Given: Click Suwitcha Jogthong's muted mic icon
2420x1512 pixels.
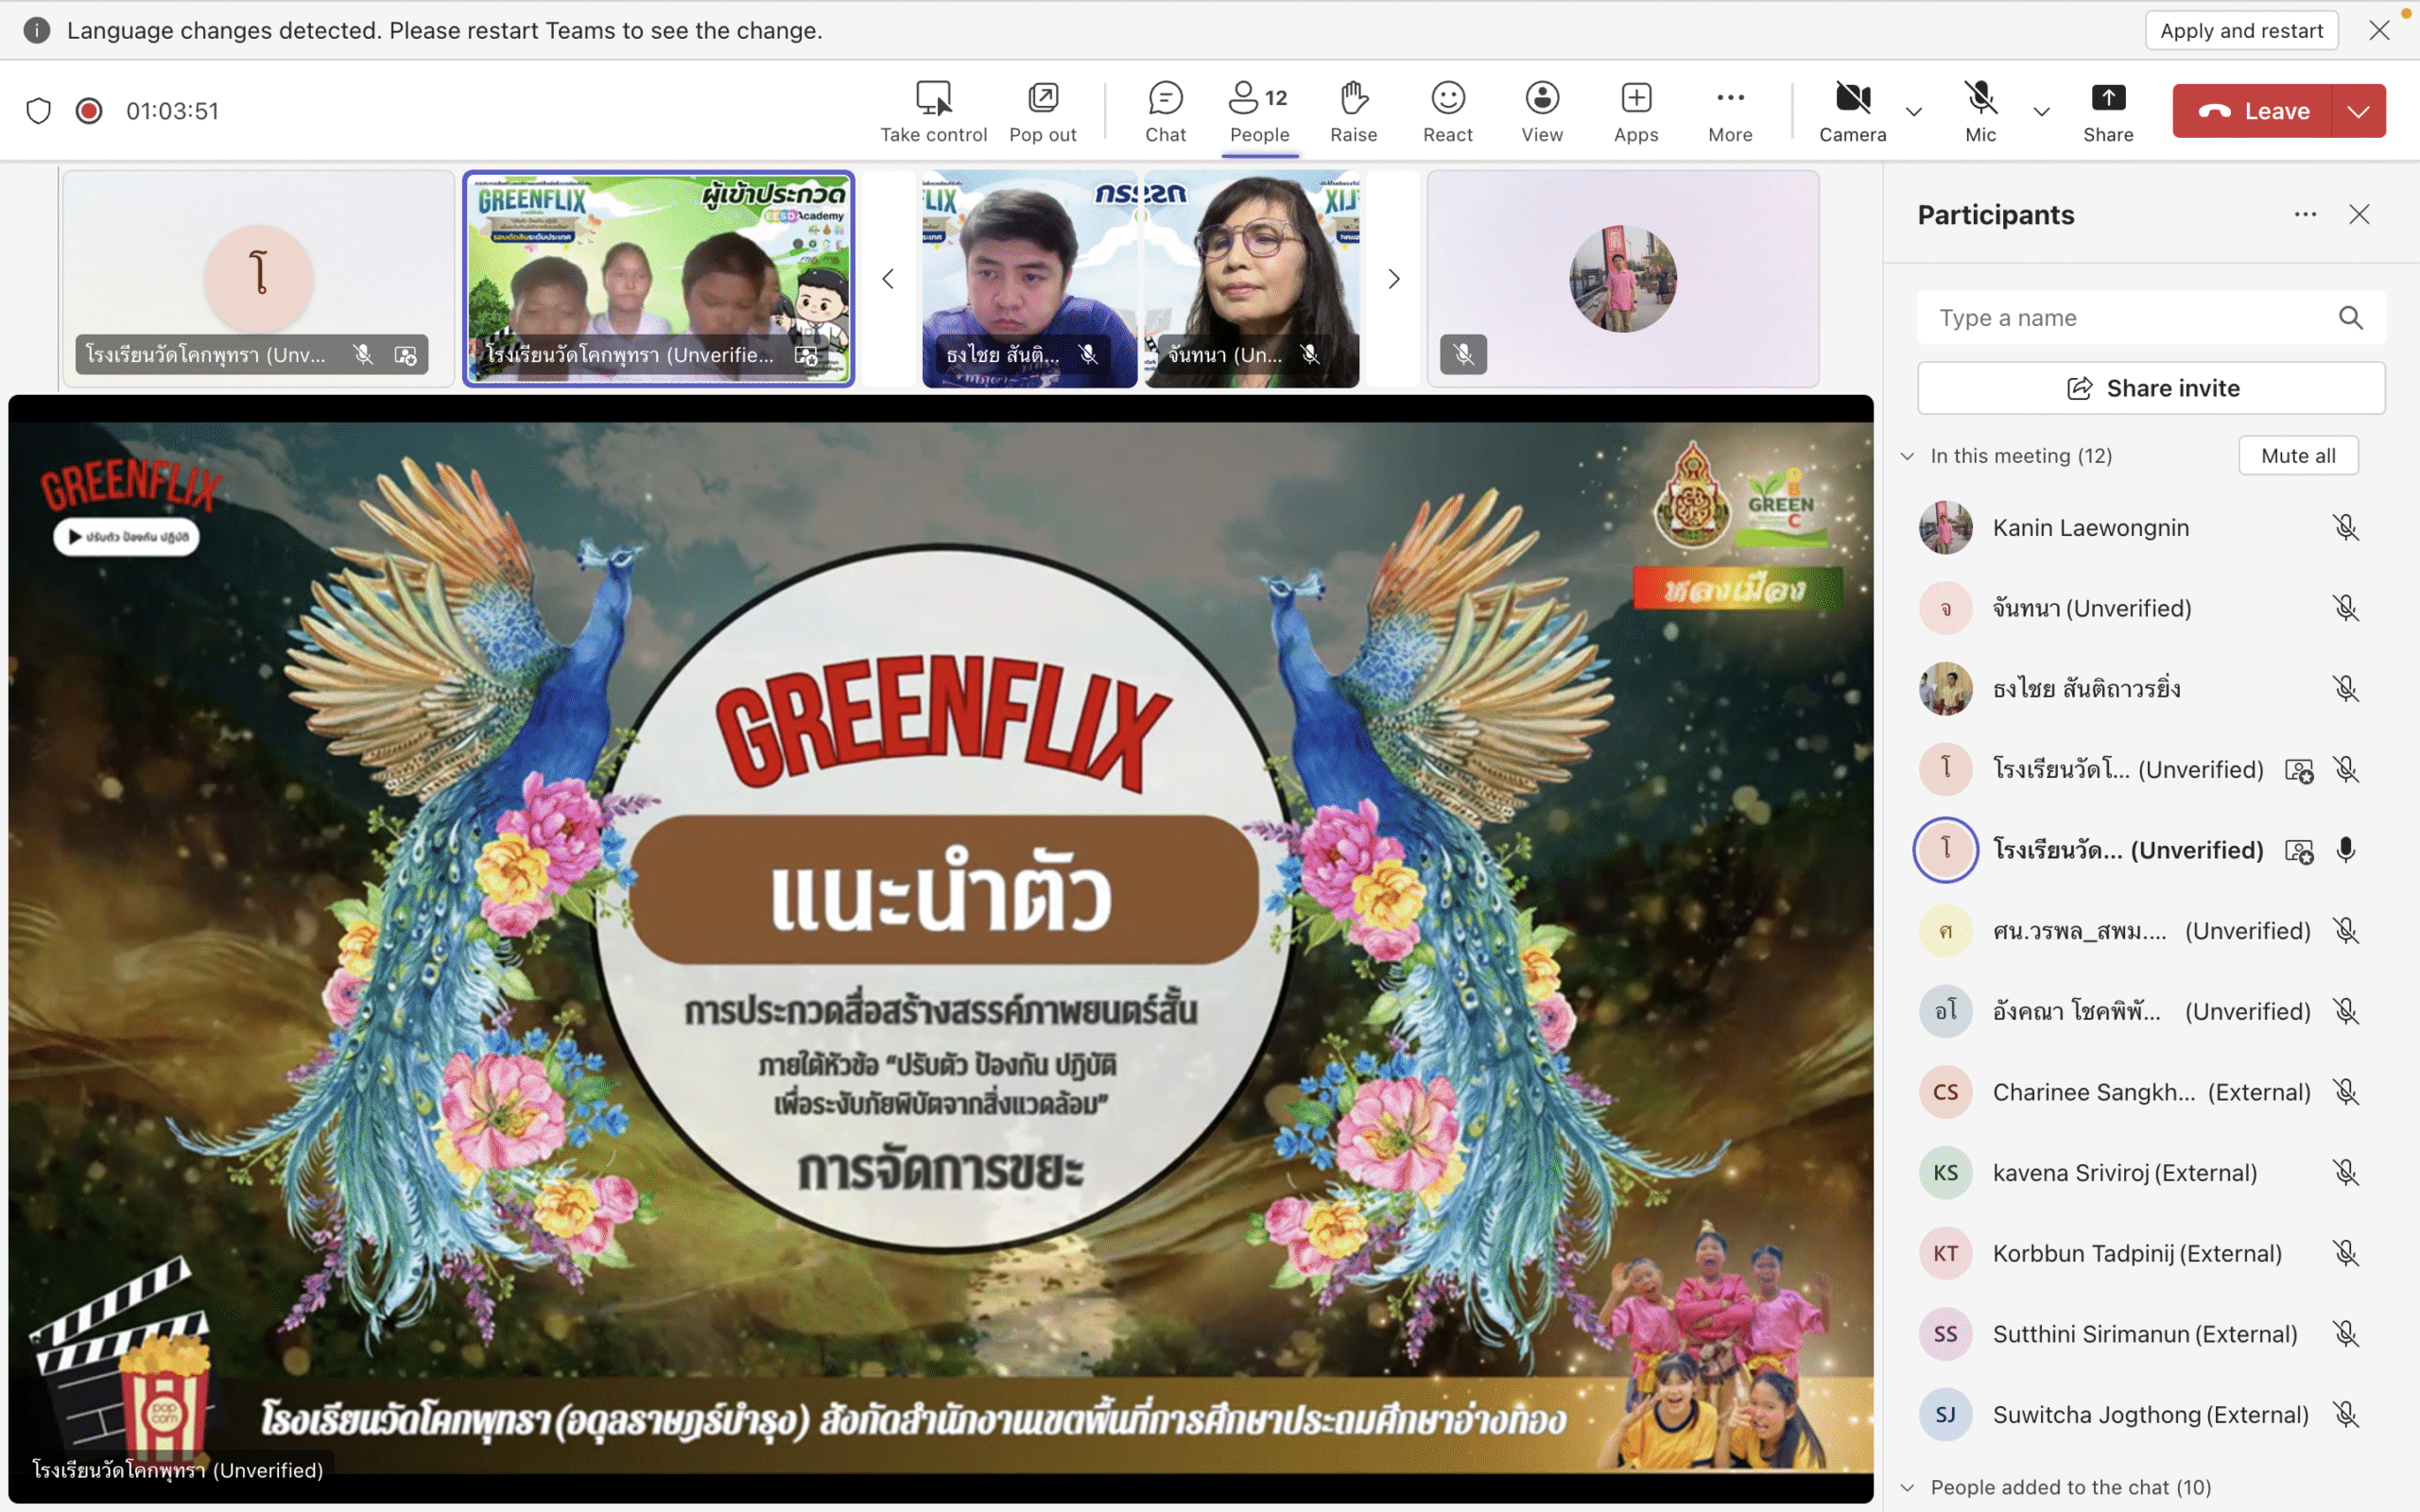Looking at the screenshot, I should (x=2345, y=1414).
